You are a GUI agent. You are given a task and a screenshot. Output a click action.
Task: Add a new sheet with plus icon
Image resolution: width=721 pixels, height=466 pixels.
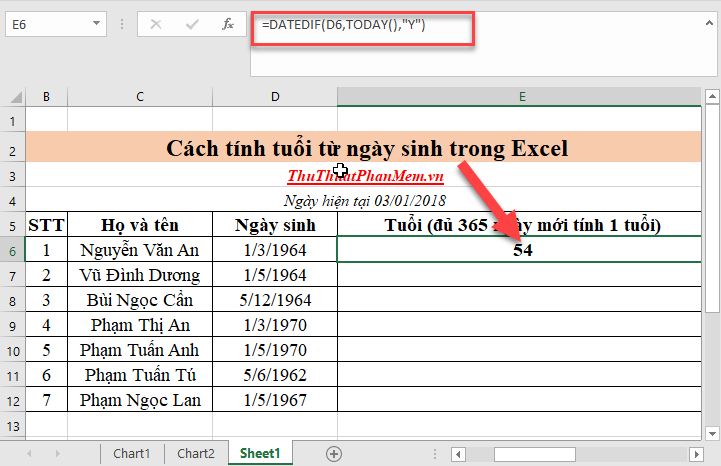click(x=334, y=454)
